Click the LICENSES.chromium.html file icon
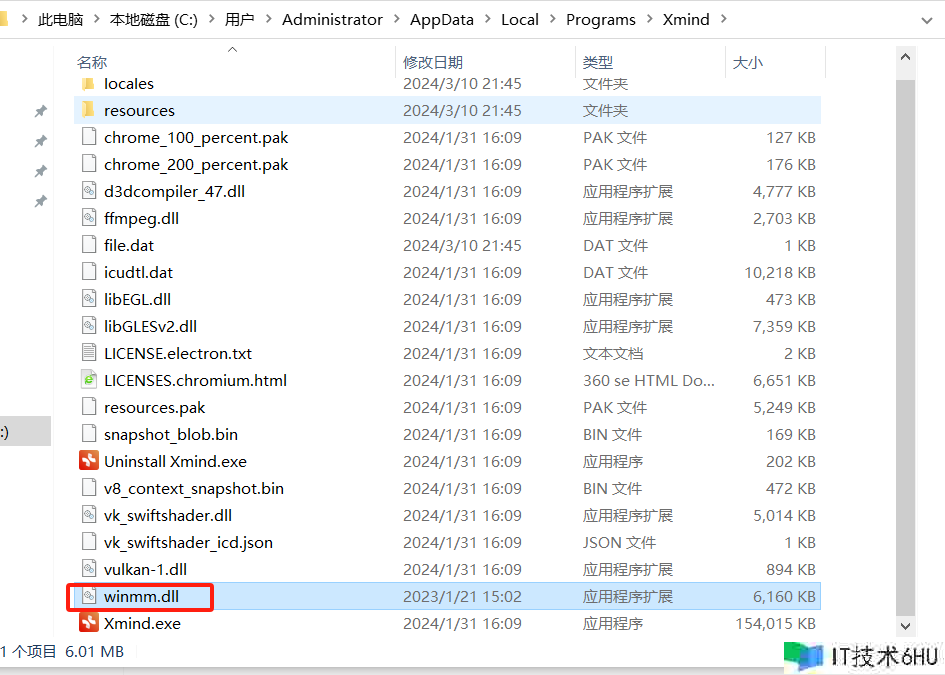The image size is (945, 675). tap(89, 380)
